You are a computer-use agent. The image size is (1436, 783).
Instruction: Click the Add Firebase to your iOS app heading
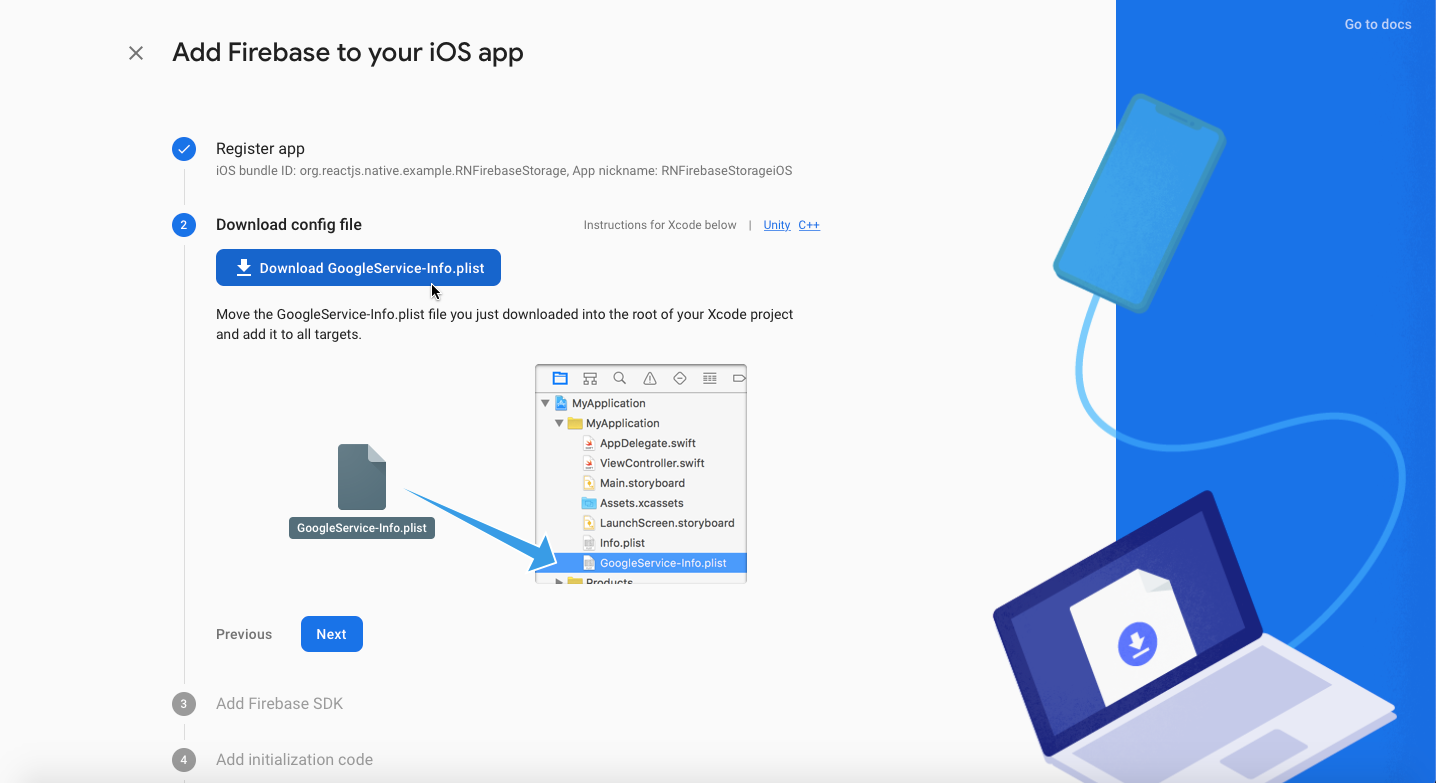348,52
